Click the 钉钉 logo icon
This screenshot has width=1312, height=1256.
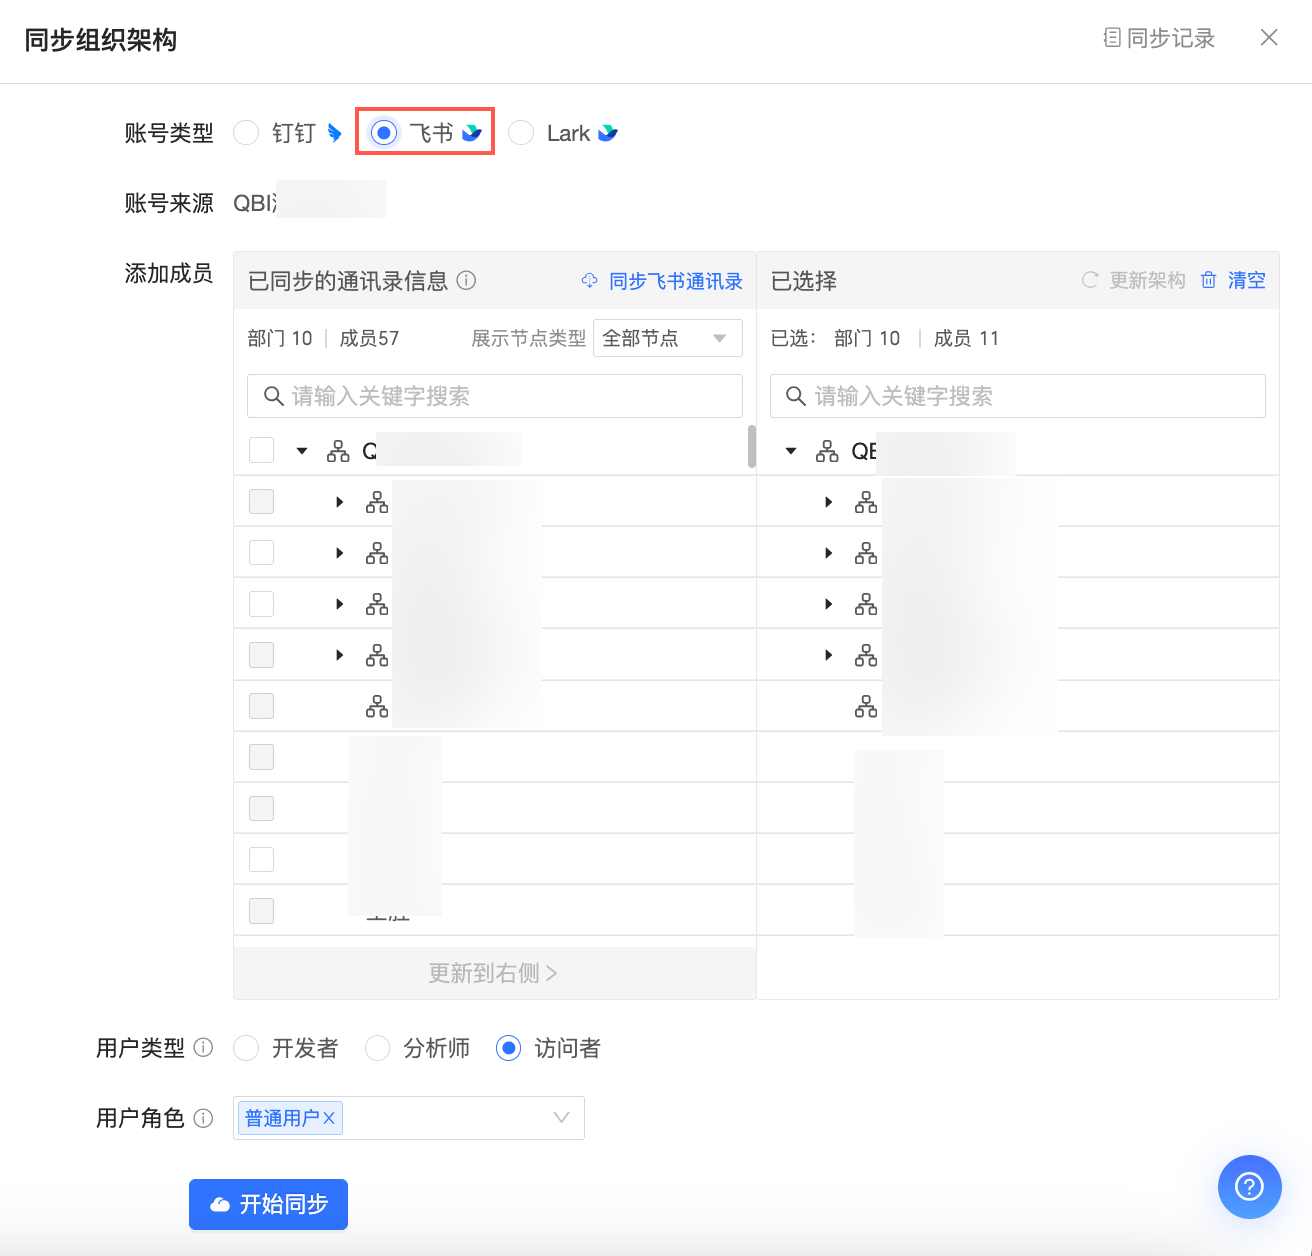[335, 133]
